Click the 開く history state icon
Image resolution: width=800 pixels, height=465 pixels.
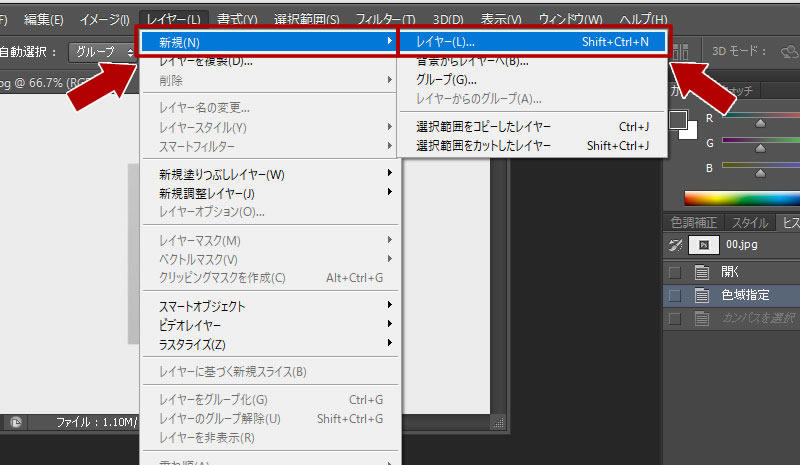point(702,272)
